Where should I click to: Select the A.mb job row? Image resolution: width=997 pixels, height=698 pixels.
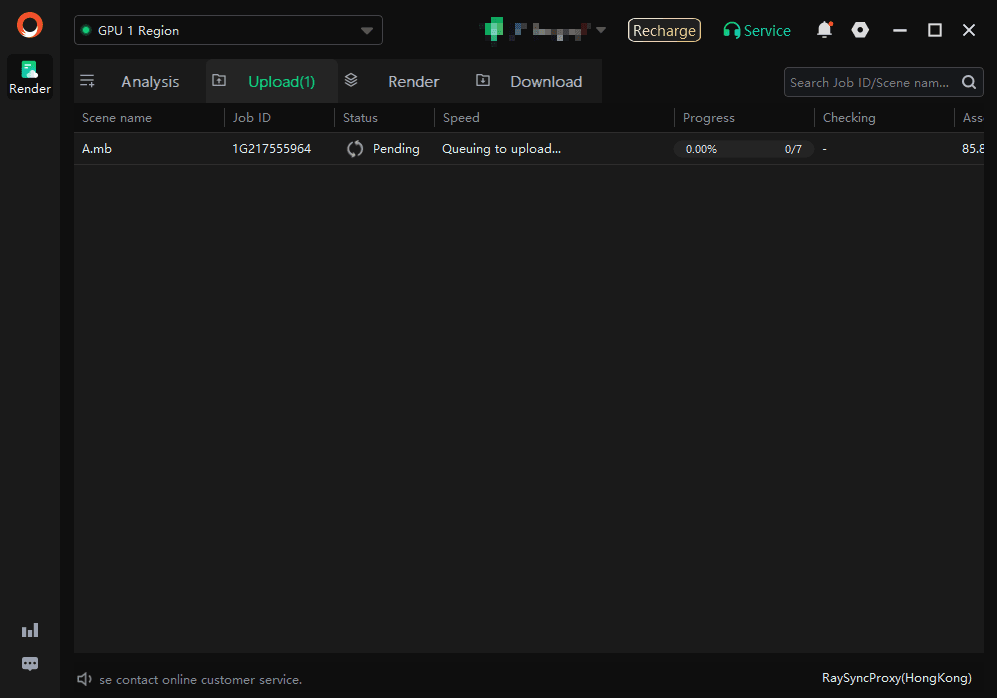pyautogui.click(x=150, y=149)
